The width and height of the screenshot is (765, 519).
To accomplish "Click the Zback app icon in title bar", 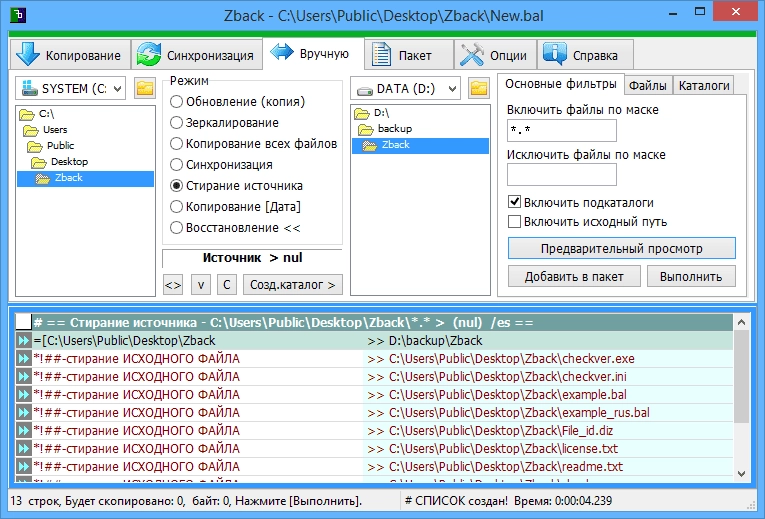I will [x=18, y=15].
